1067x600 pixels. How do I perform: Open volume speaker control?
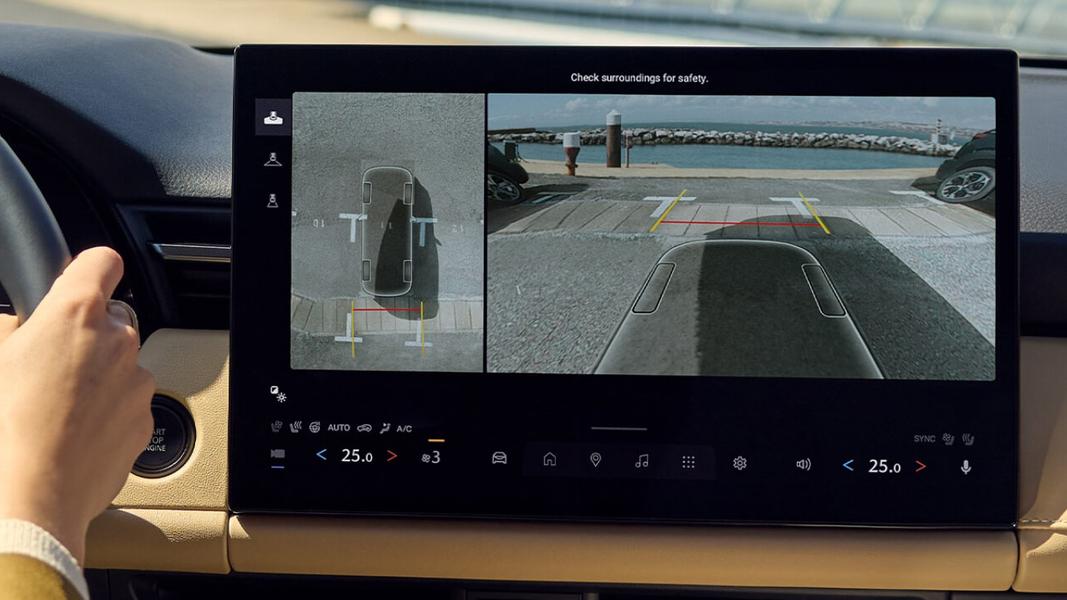tap(803, 465)
